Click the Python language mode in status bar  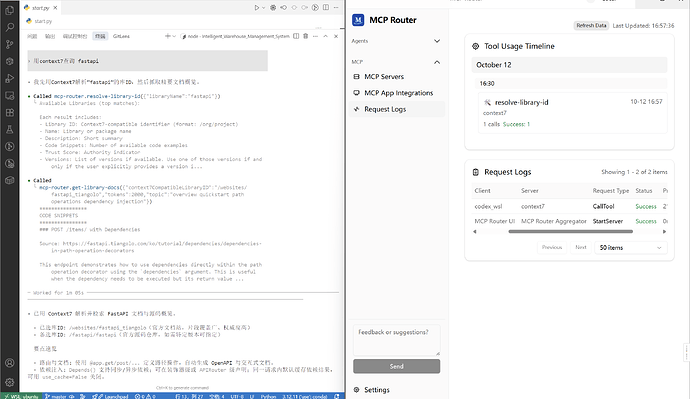(x=268, y=396)
